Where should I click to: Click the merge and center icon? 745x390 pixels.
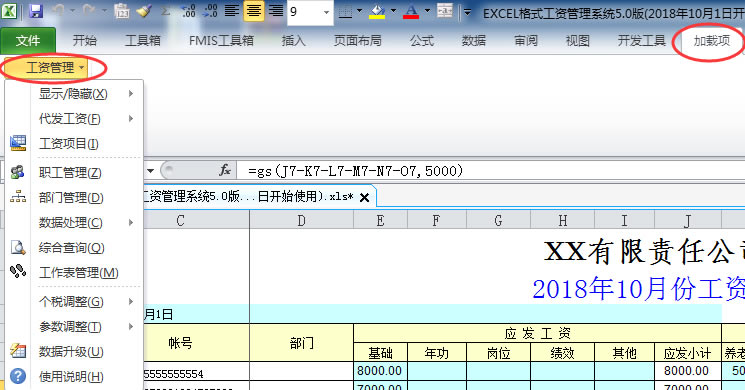tap(445, 10)
